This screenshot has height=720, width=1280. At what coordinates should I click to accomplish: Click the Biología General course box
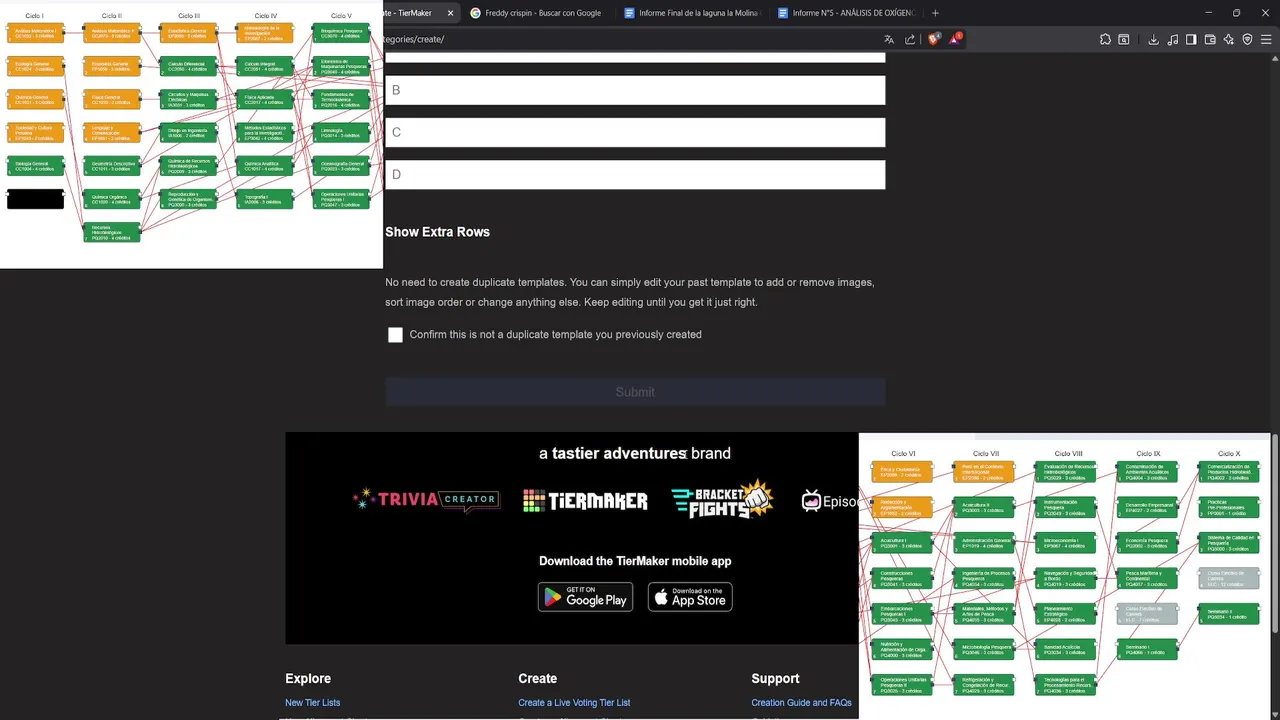[x=35, y=166]
